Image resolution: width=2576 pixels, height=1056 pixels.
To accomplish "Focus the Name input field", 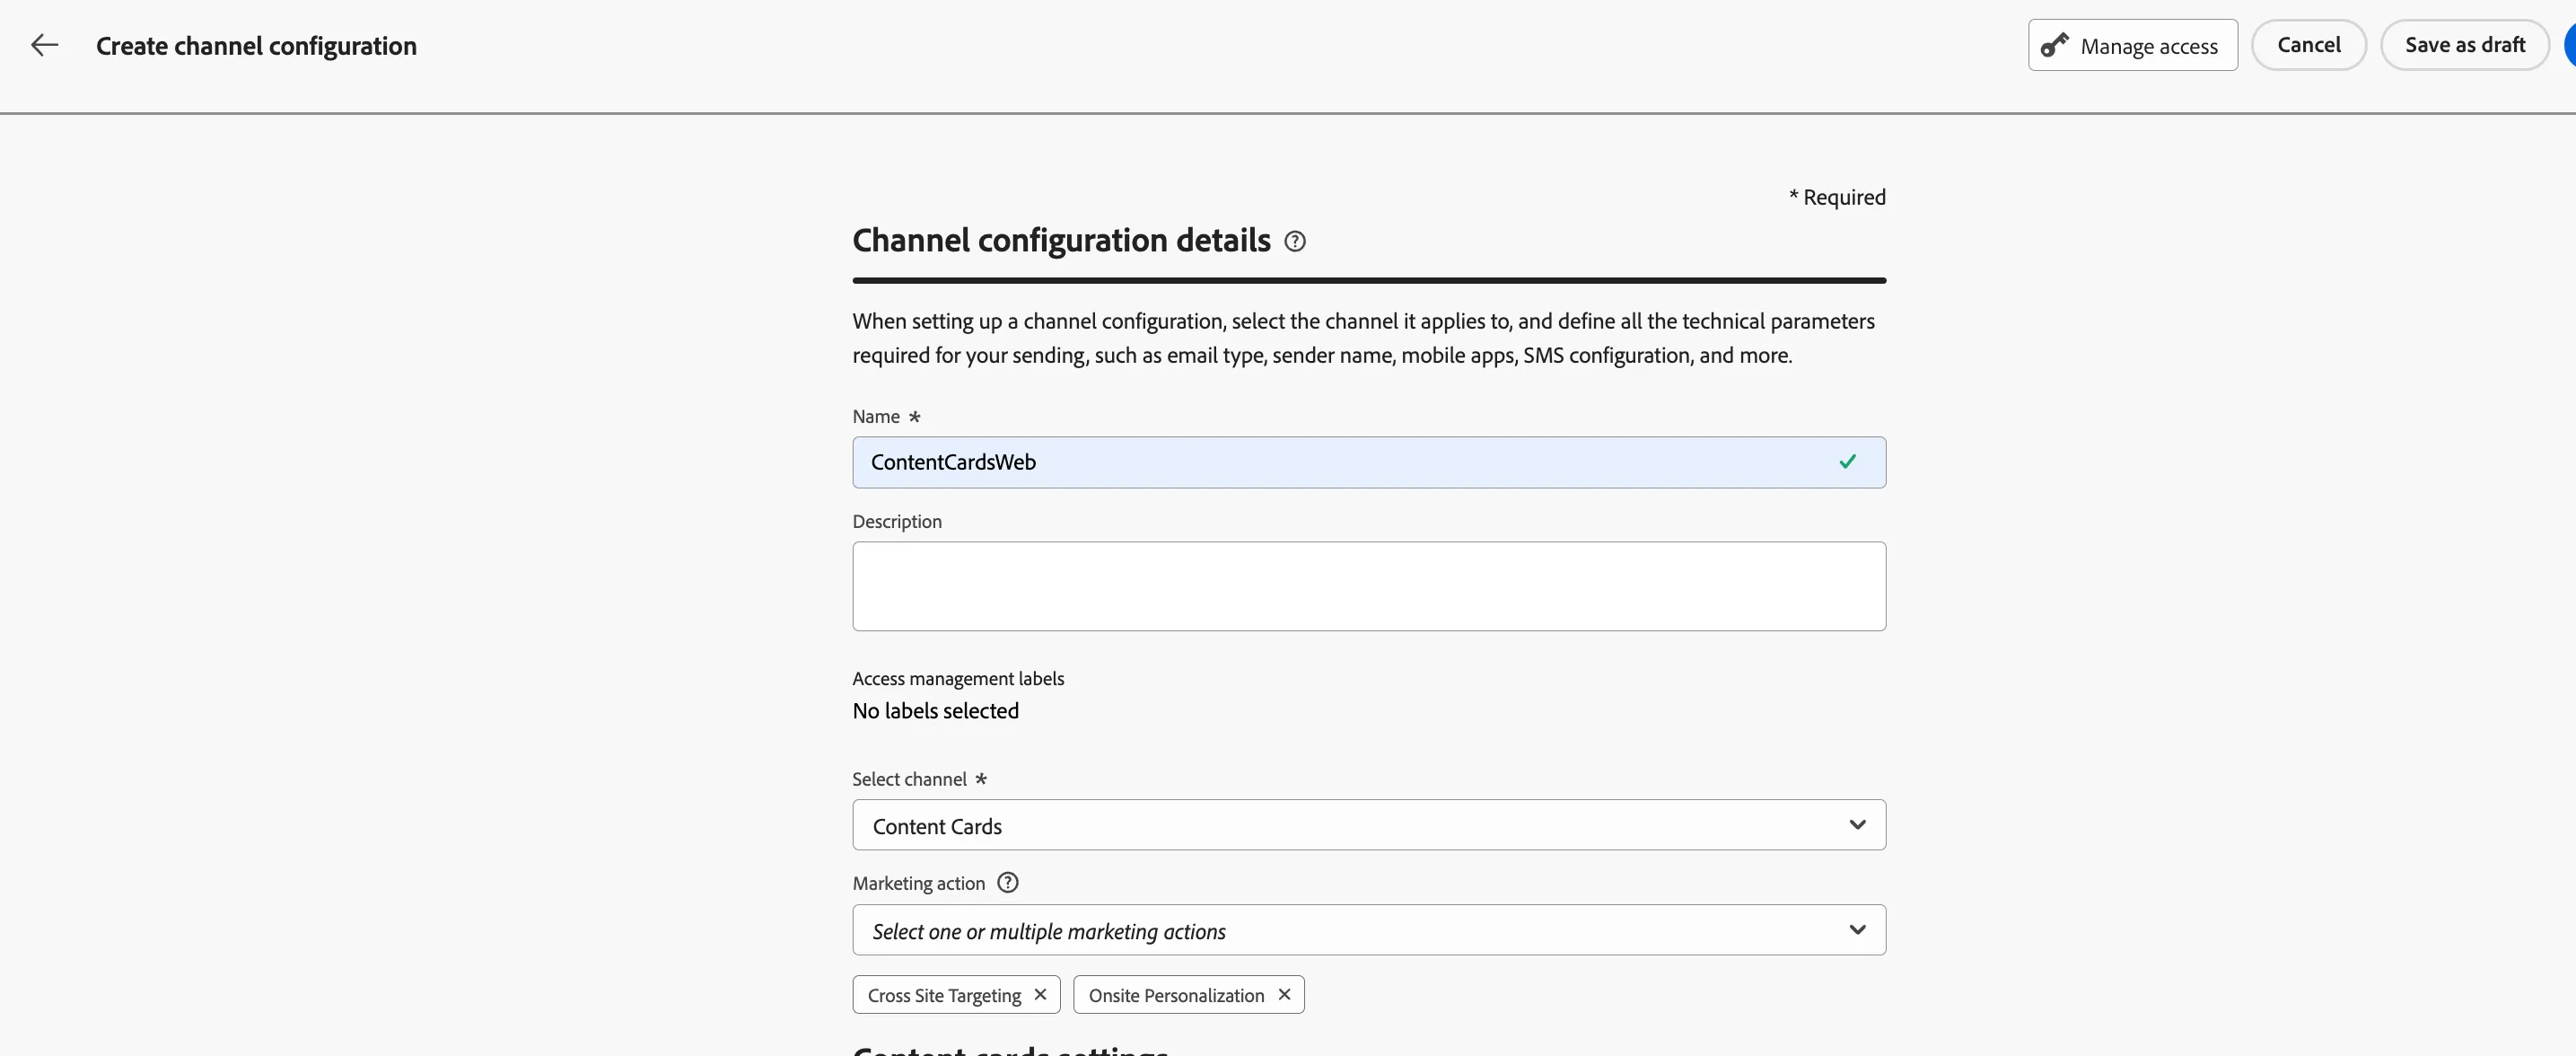I will pos(1369,462).
